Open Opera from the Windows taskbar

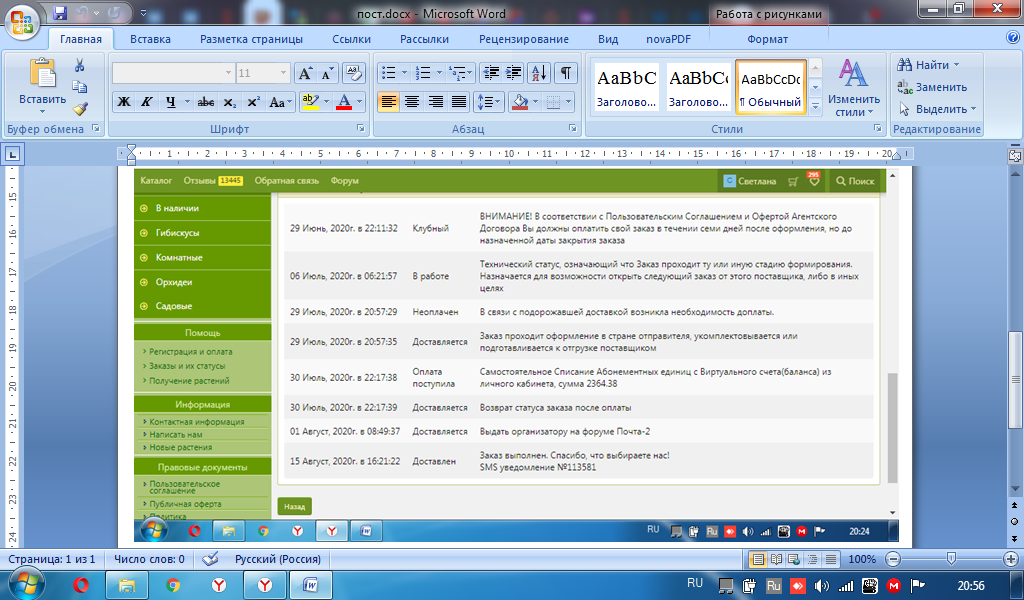[x=81, y=584]
